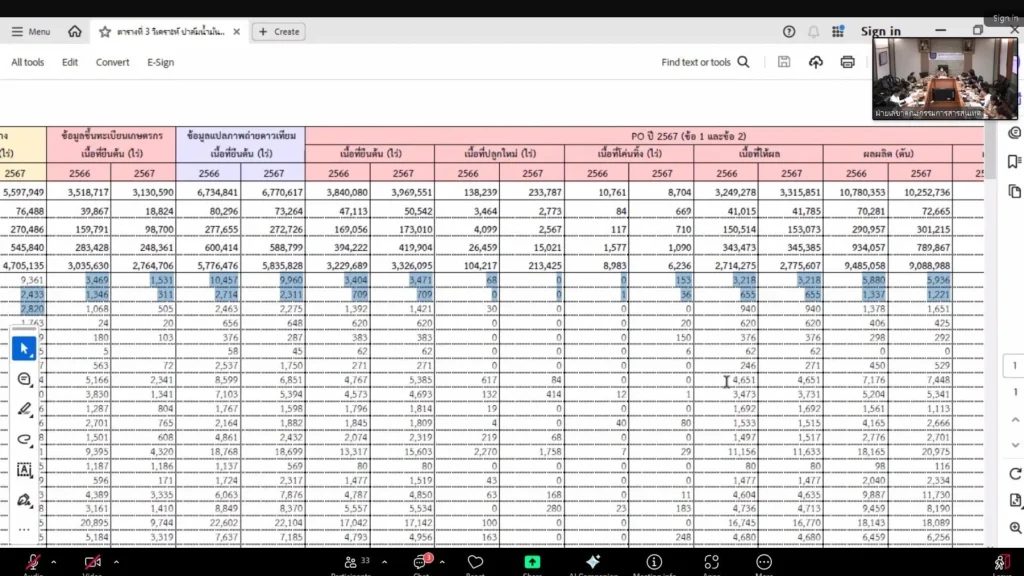Print the document with the printer icon

[848, 62]
